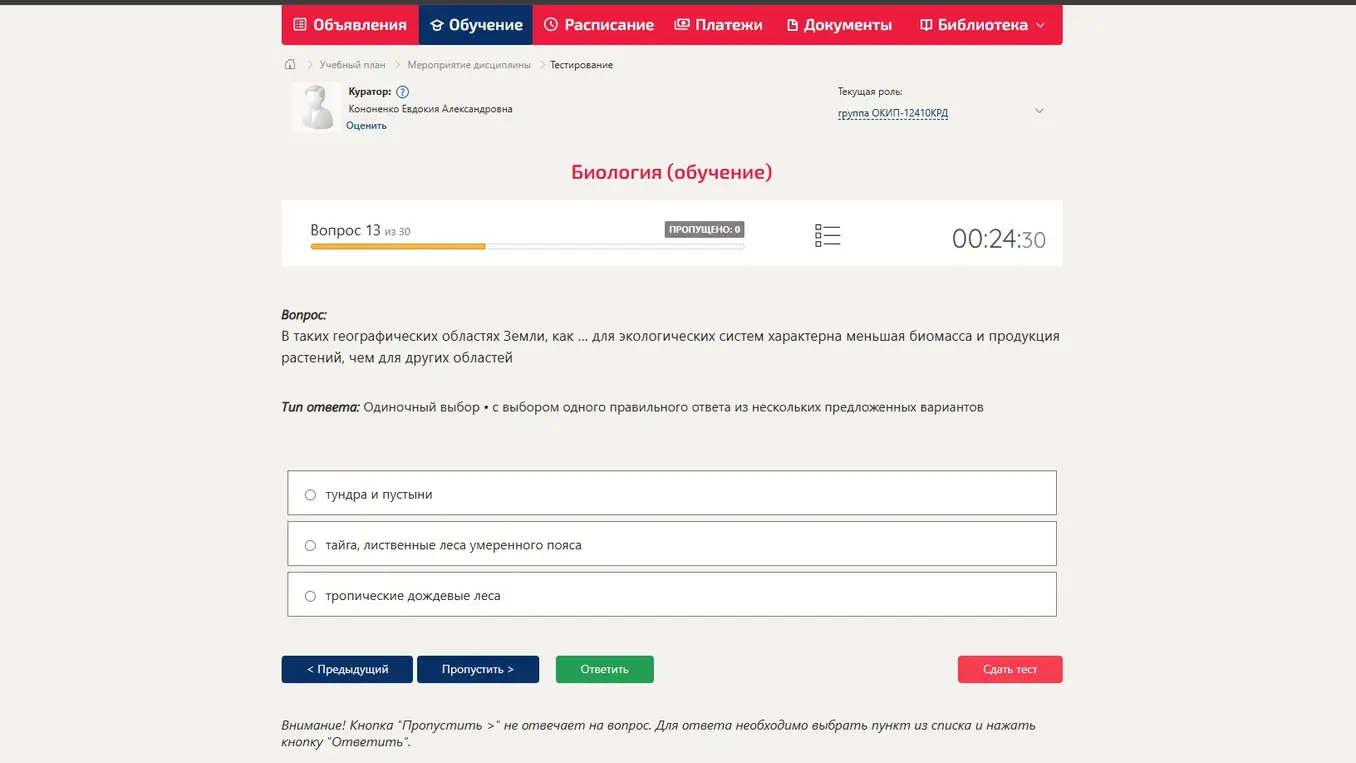The height and width of the screenshot is (763, 1356).
Task: Click the book icon beside Библиотека
Action: tap(926, 25)
